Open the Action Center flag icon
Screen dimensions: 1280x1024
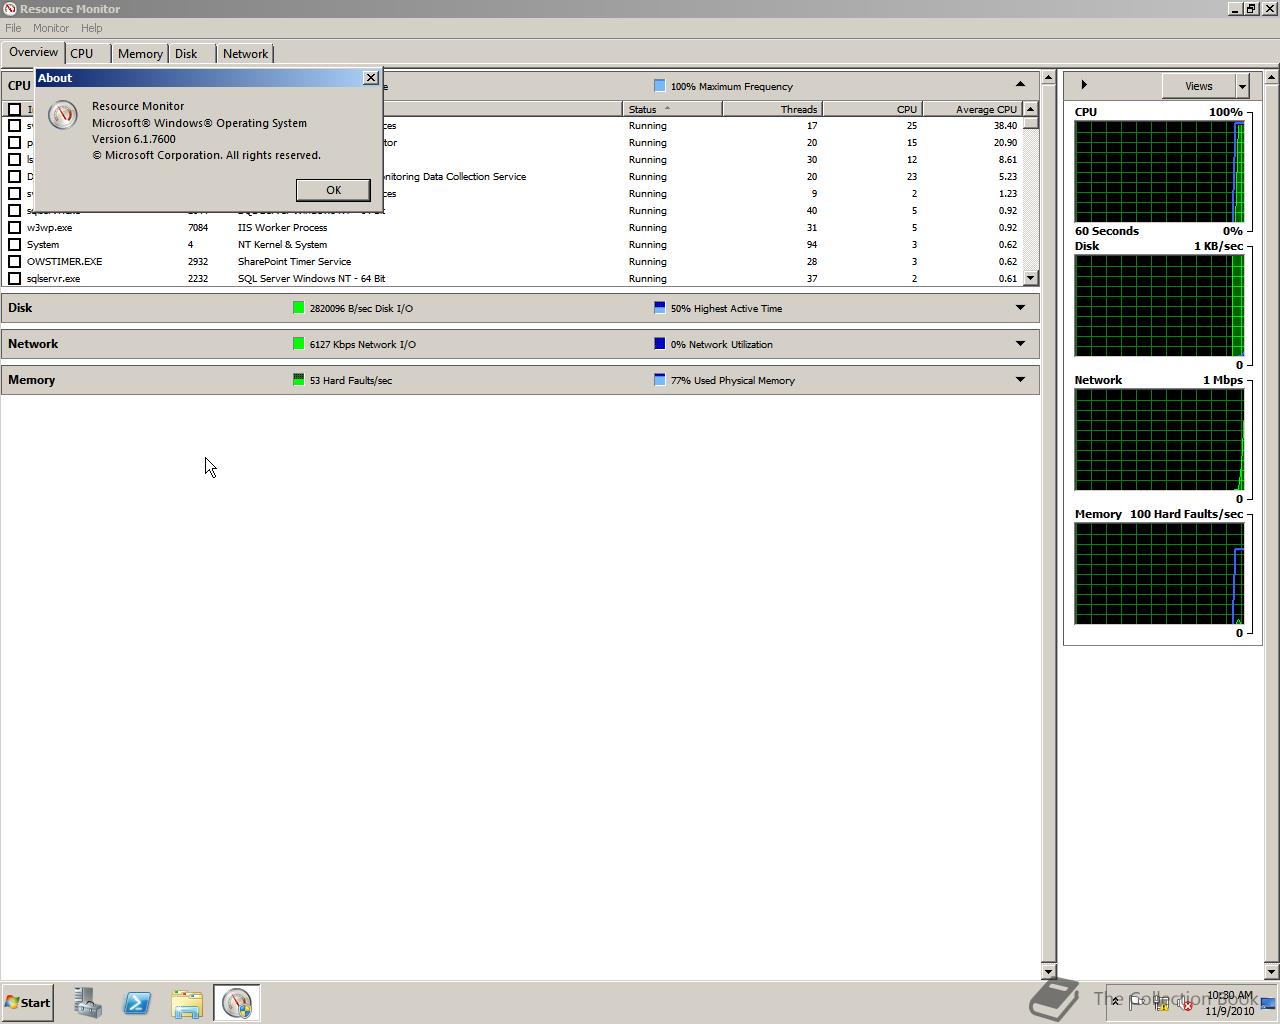(x=1138, y=1003)
